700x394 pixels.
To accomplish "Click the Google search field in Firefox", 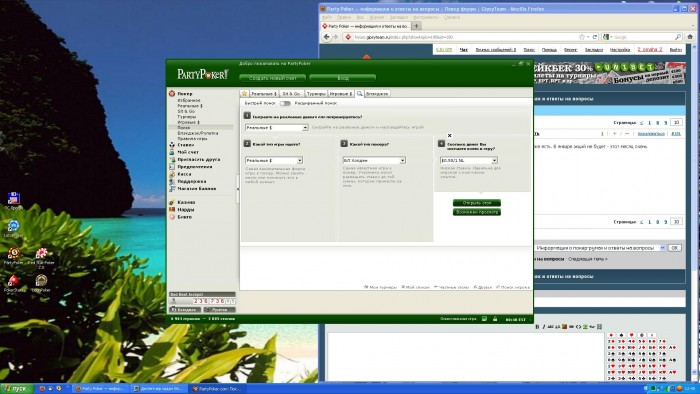I will tap(643, 37).
